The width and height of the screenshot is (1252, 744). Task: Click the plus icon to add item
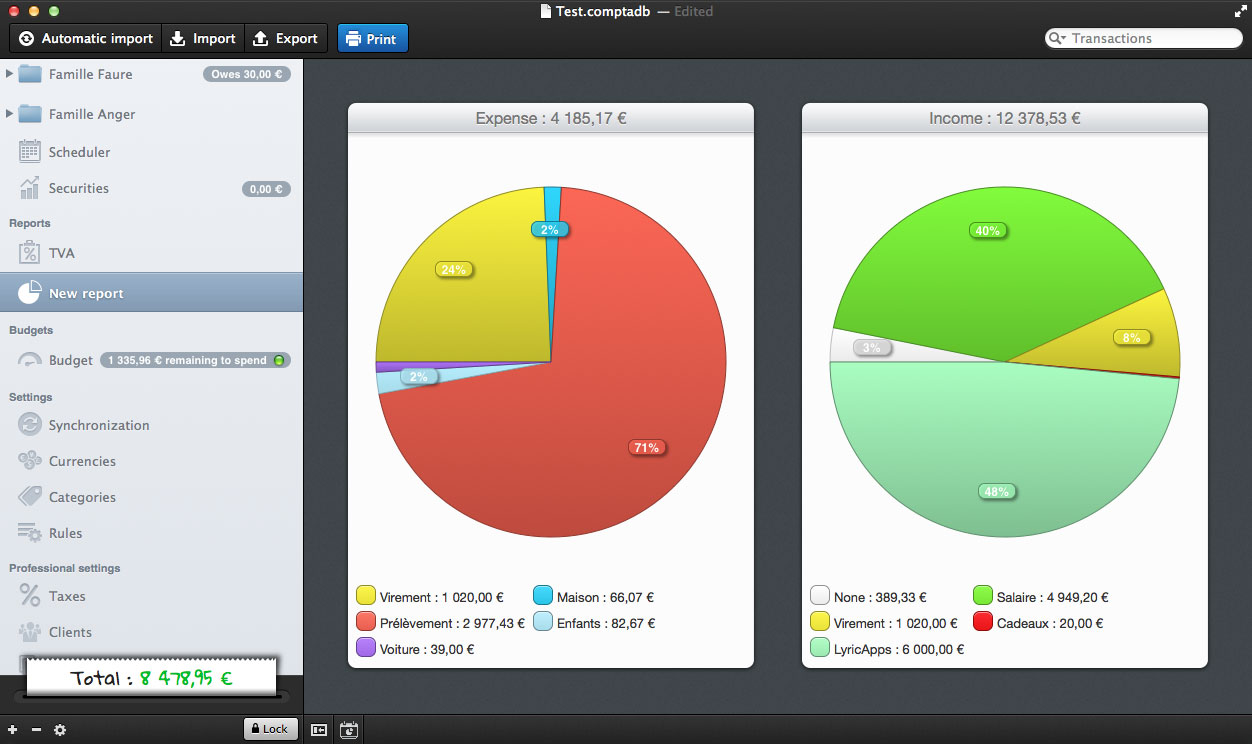13,730
